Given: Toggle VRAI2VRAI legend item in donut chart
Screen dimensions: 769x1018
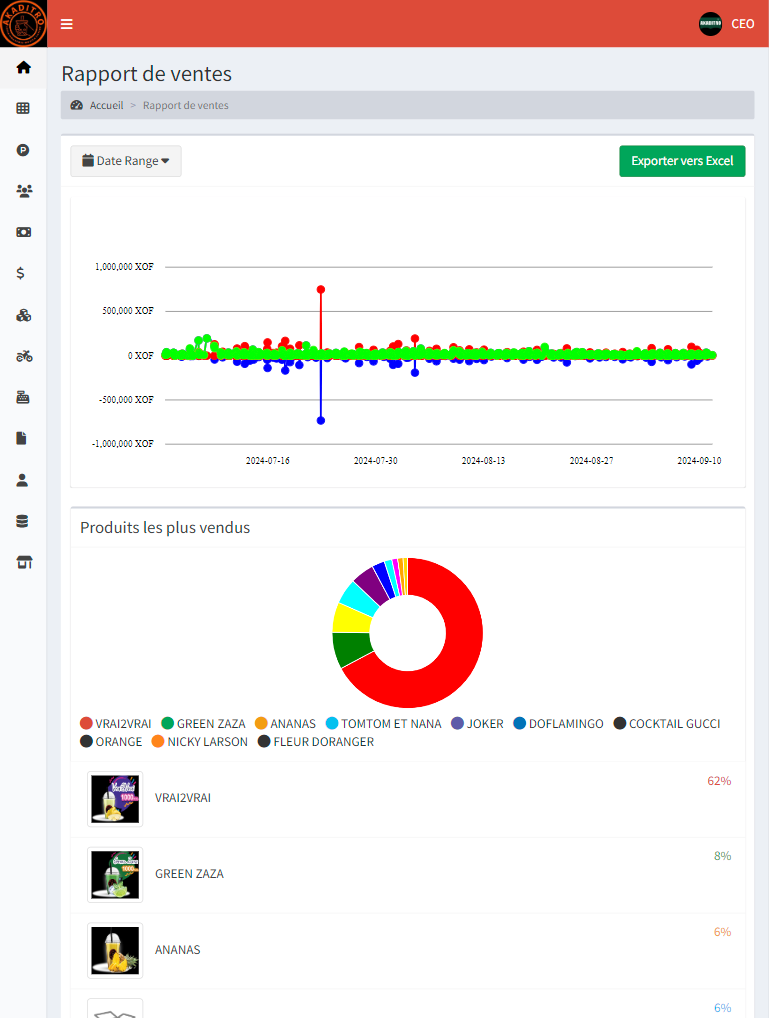Looking at the screenshot, I should pos(116,724).
